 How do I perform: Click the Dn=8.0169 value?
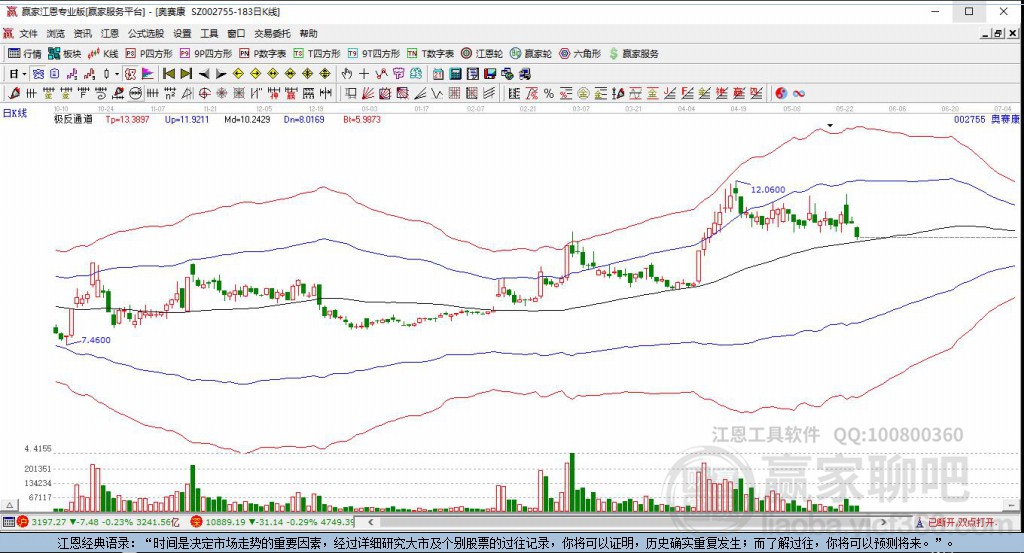304,119
